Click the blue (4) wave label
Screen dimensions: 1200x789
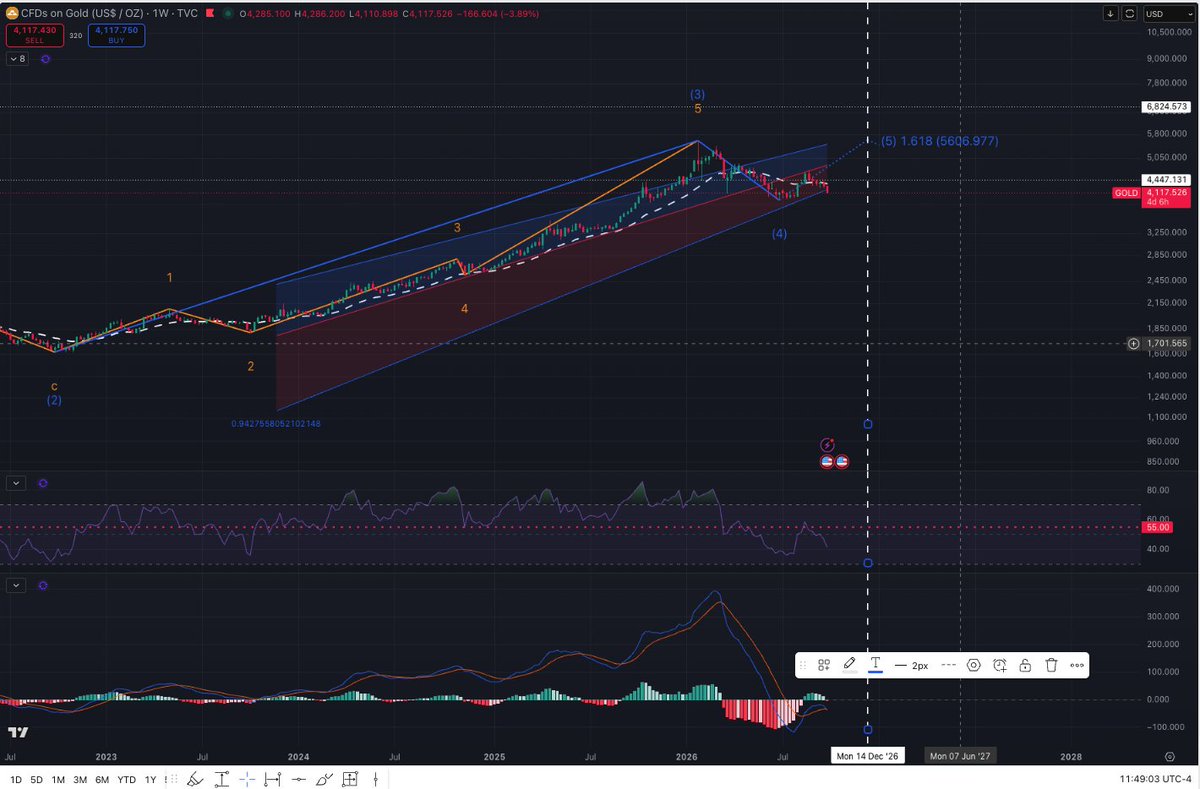[779, 233]
